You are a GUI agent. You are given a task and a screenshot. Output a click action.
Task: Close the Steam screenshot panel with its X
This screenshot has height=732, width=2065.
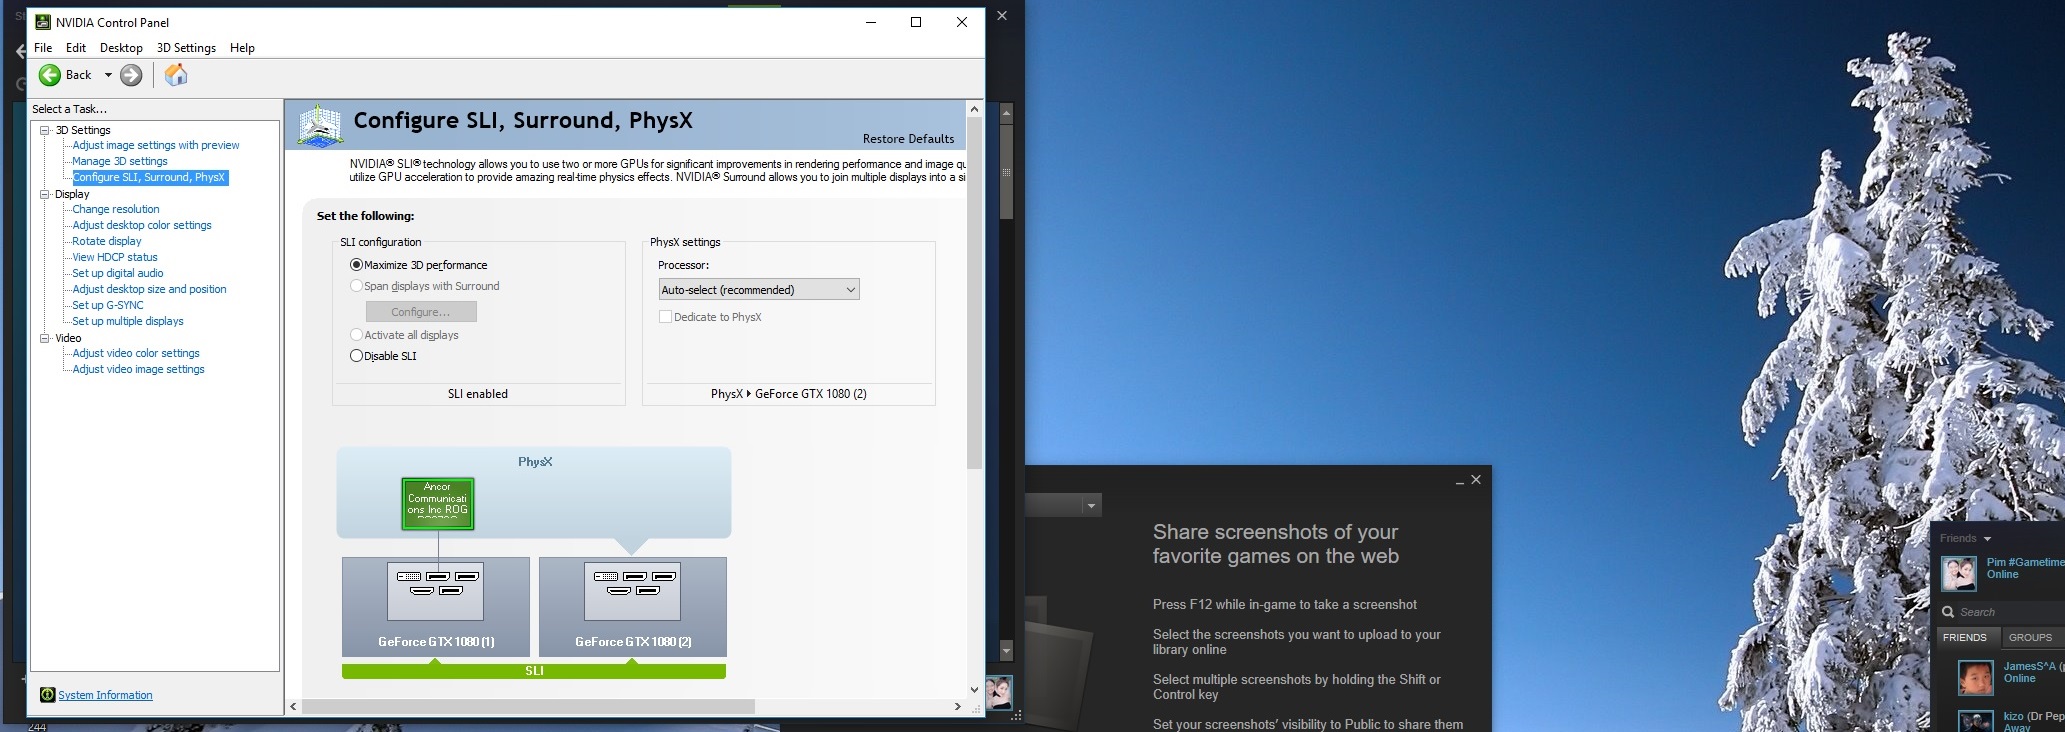1476,480
